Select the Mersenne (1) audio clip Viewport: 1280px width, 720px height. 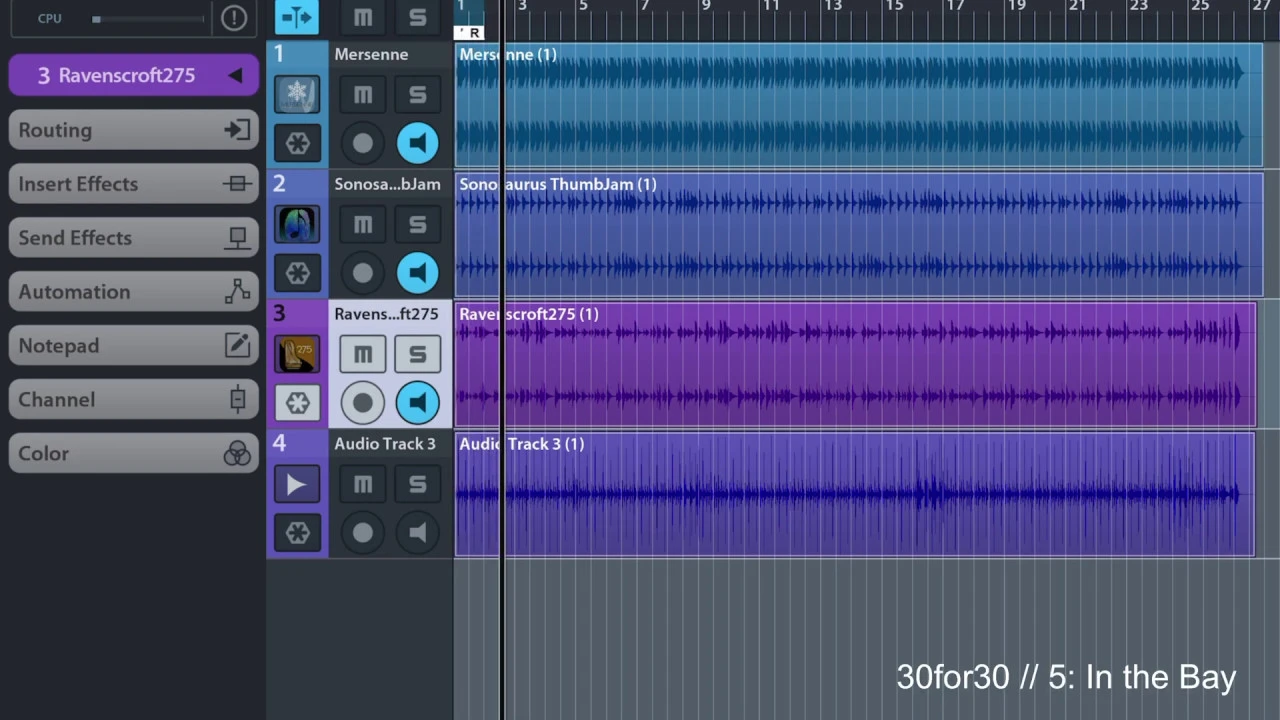(858, 105)
